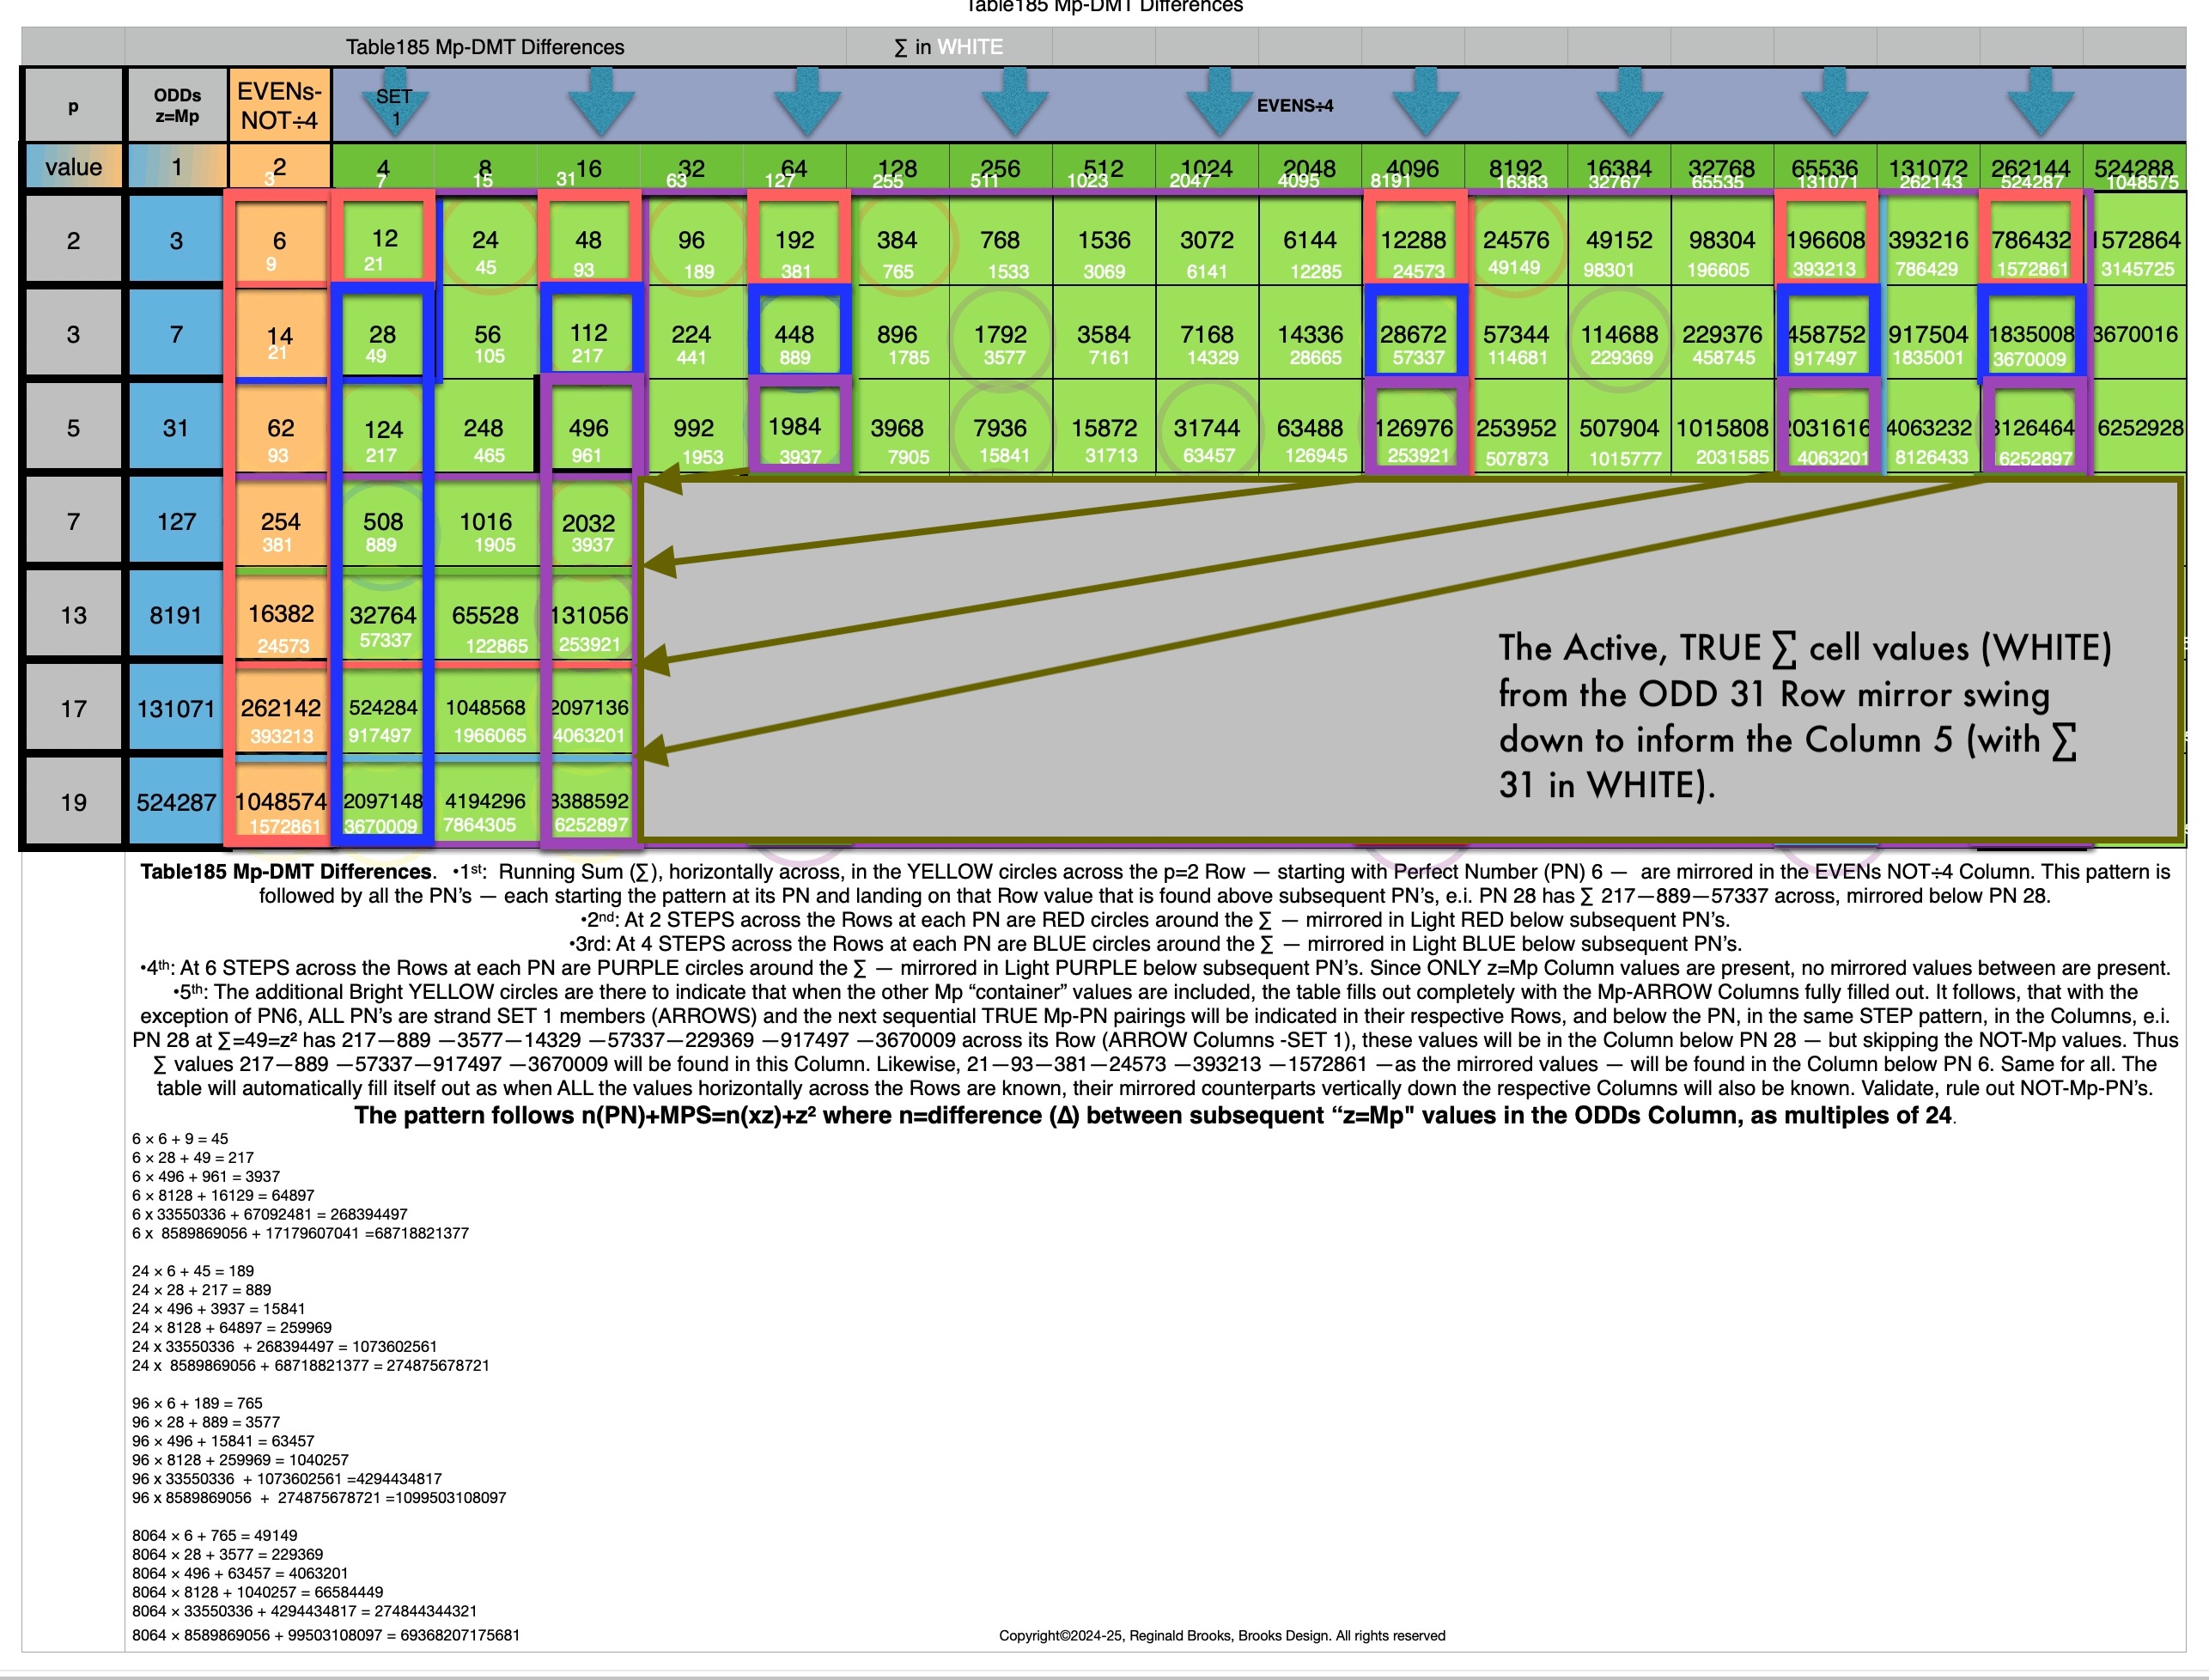Viewport: 2209px width, 1680px height.
Task: Click the down arrow above column 4096
Action: 1425,103
